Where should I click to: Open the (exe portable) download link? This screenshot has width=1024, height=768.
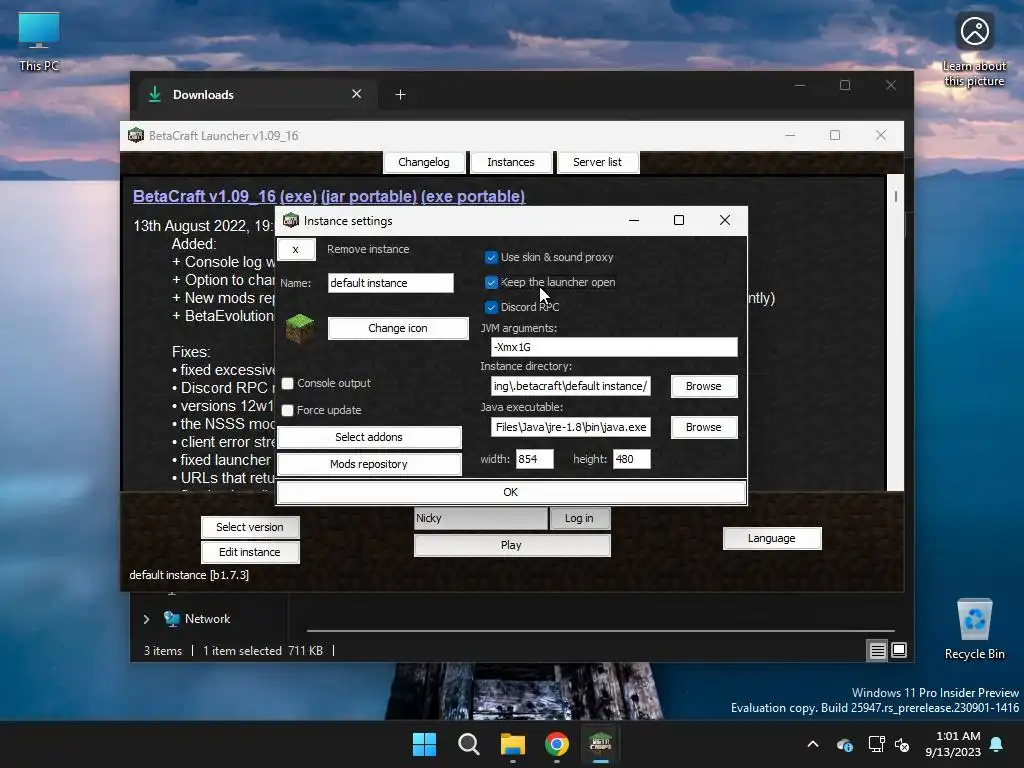473,196
